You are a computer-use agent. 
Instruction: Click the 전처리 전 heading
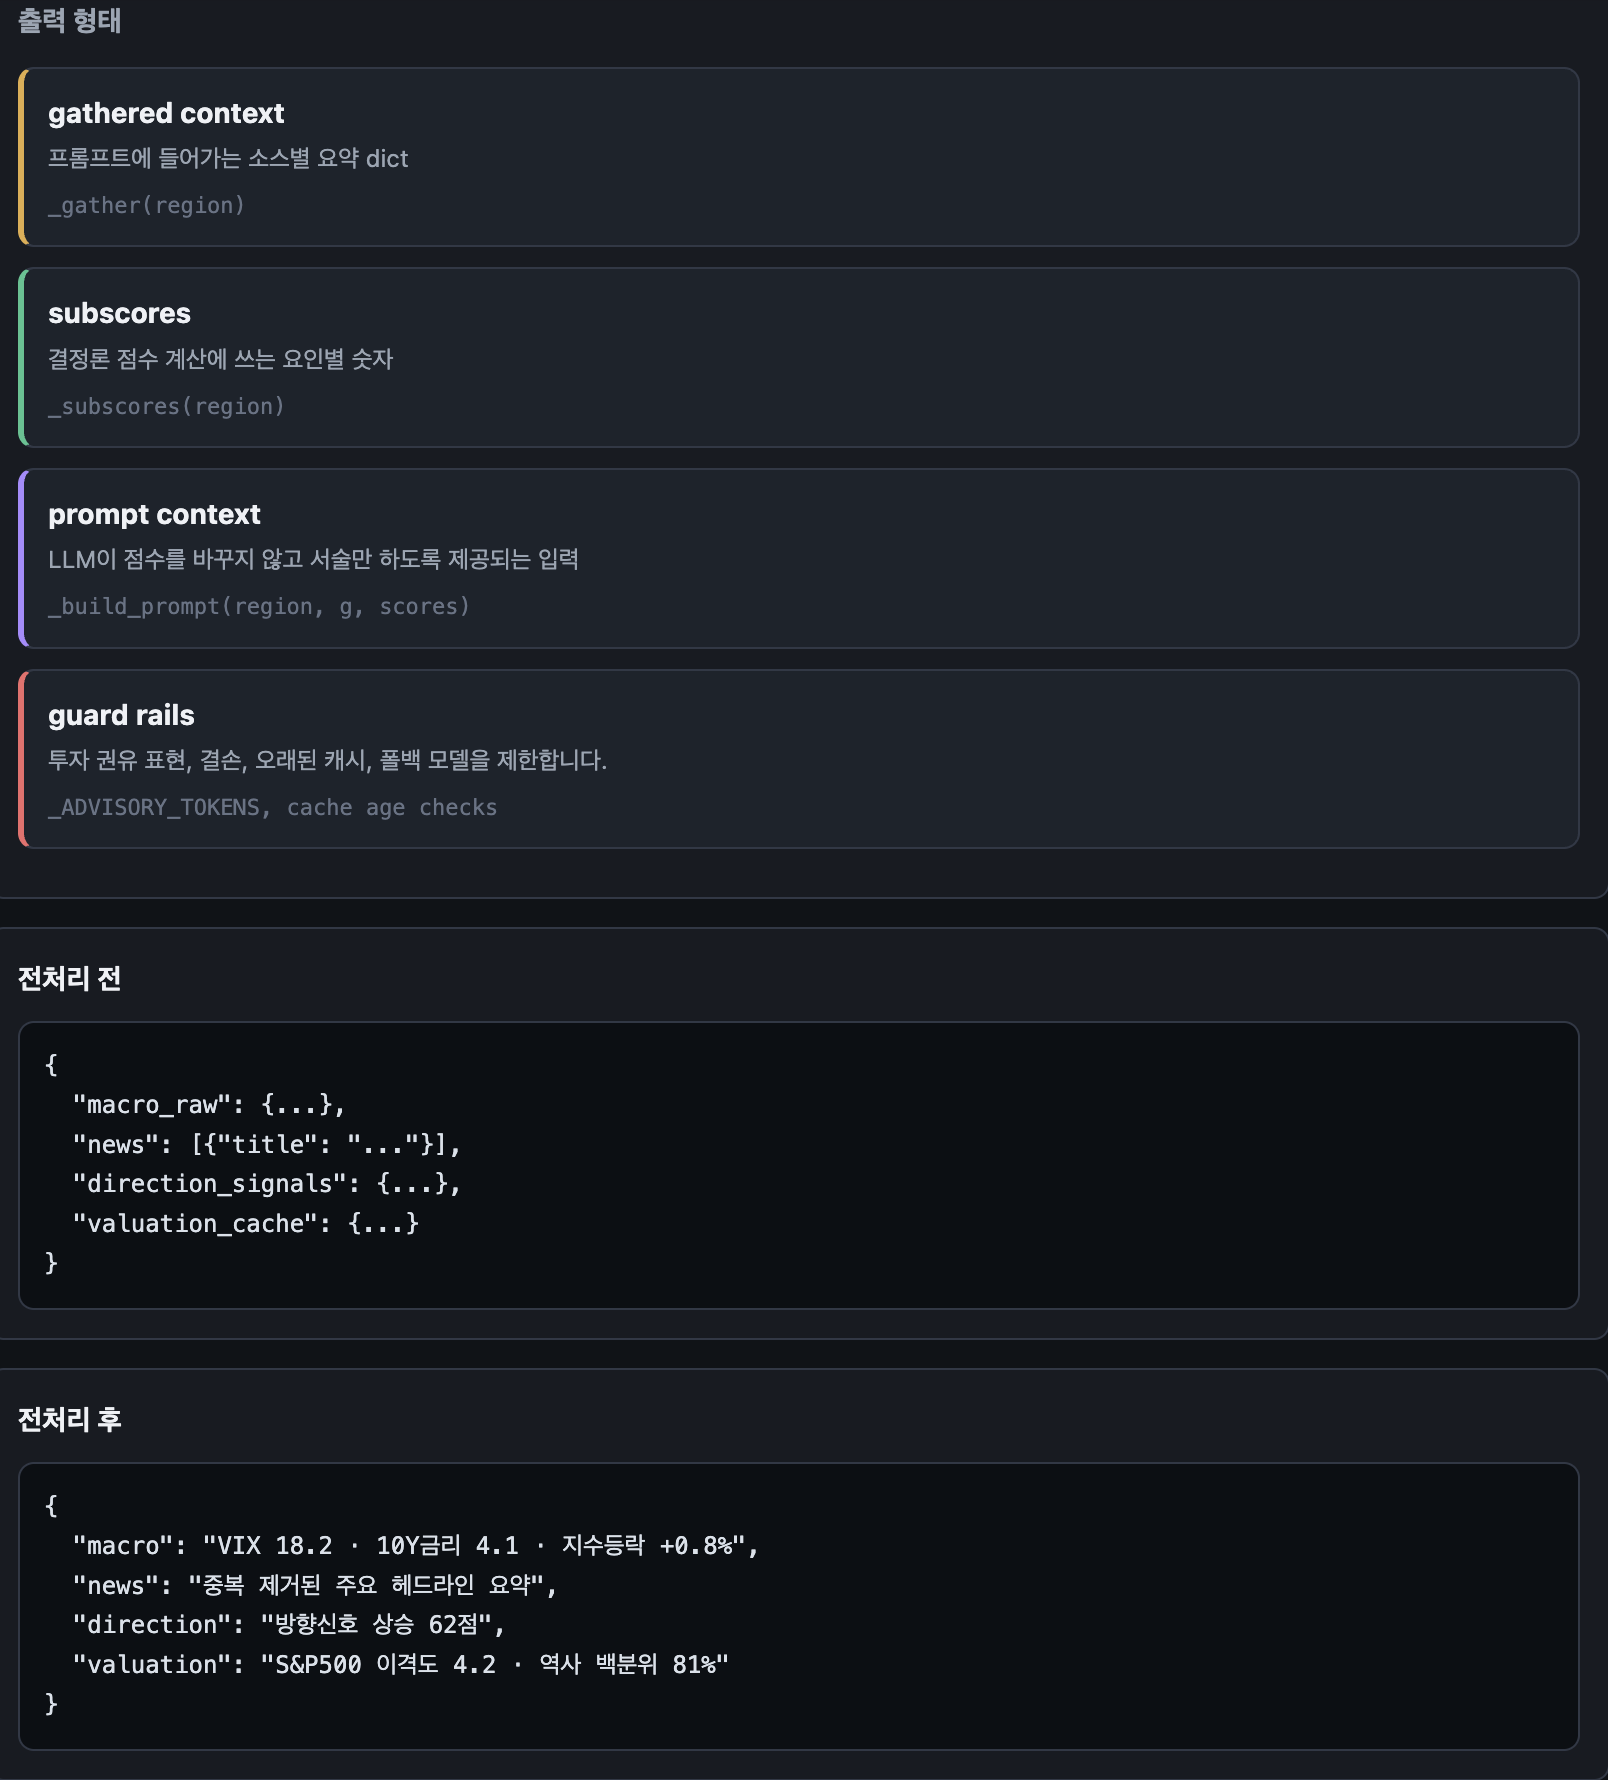tap(70, 978)
